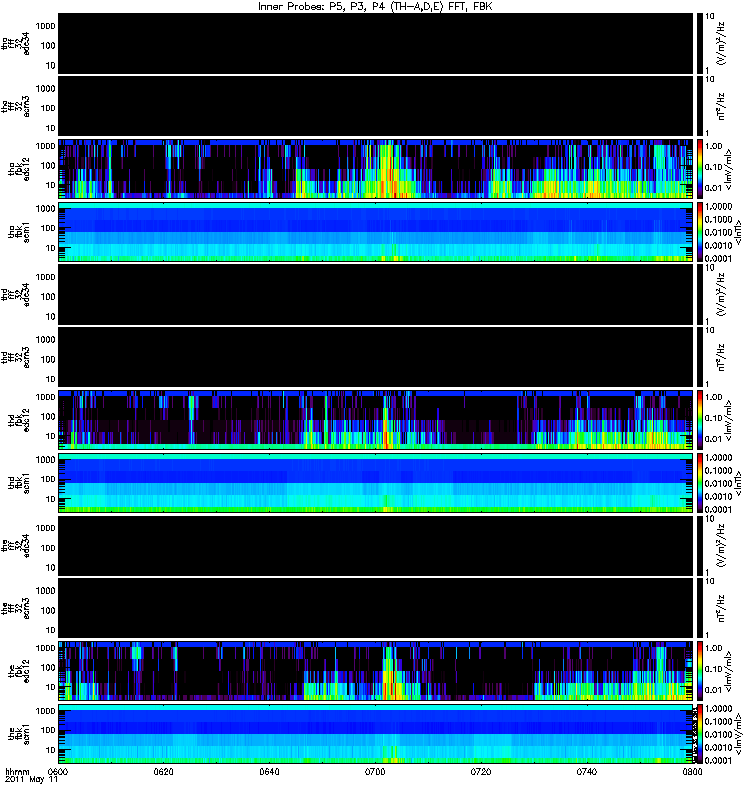This screenshot has height=800, width=750.
Task: Click the tha fbk edc12 rainbow color bar
Action: [700, 169]
